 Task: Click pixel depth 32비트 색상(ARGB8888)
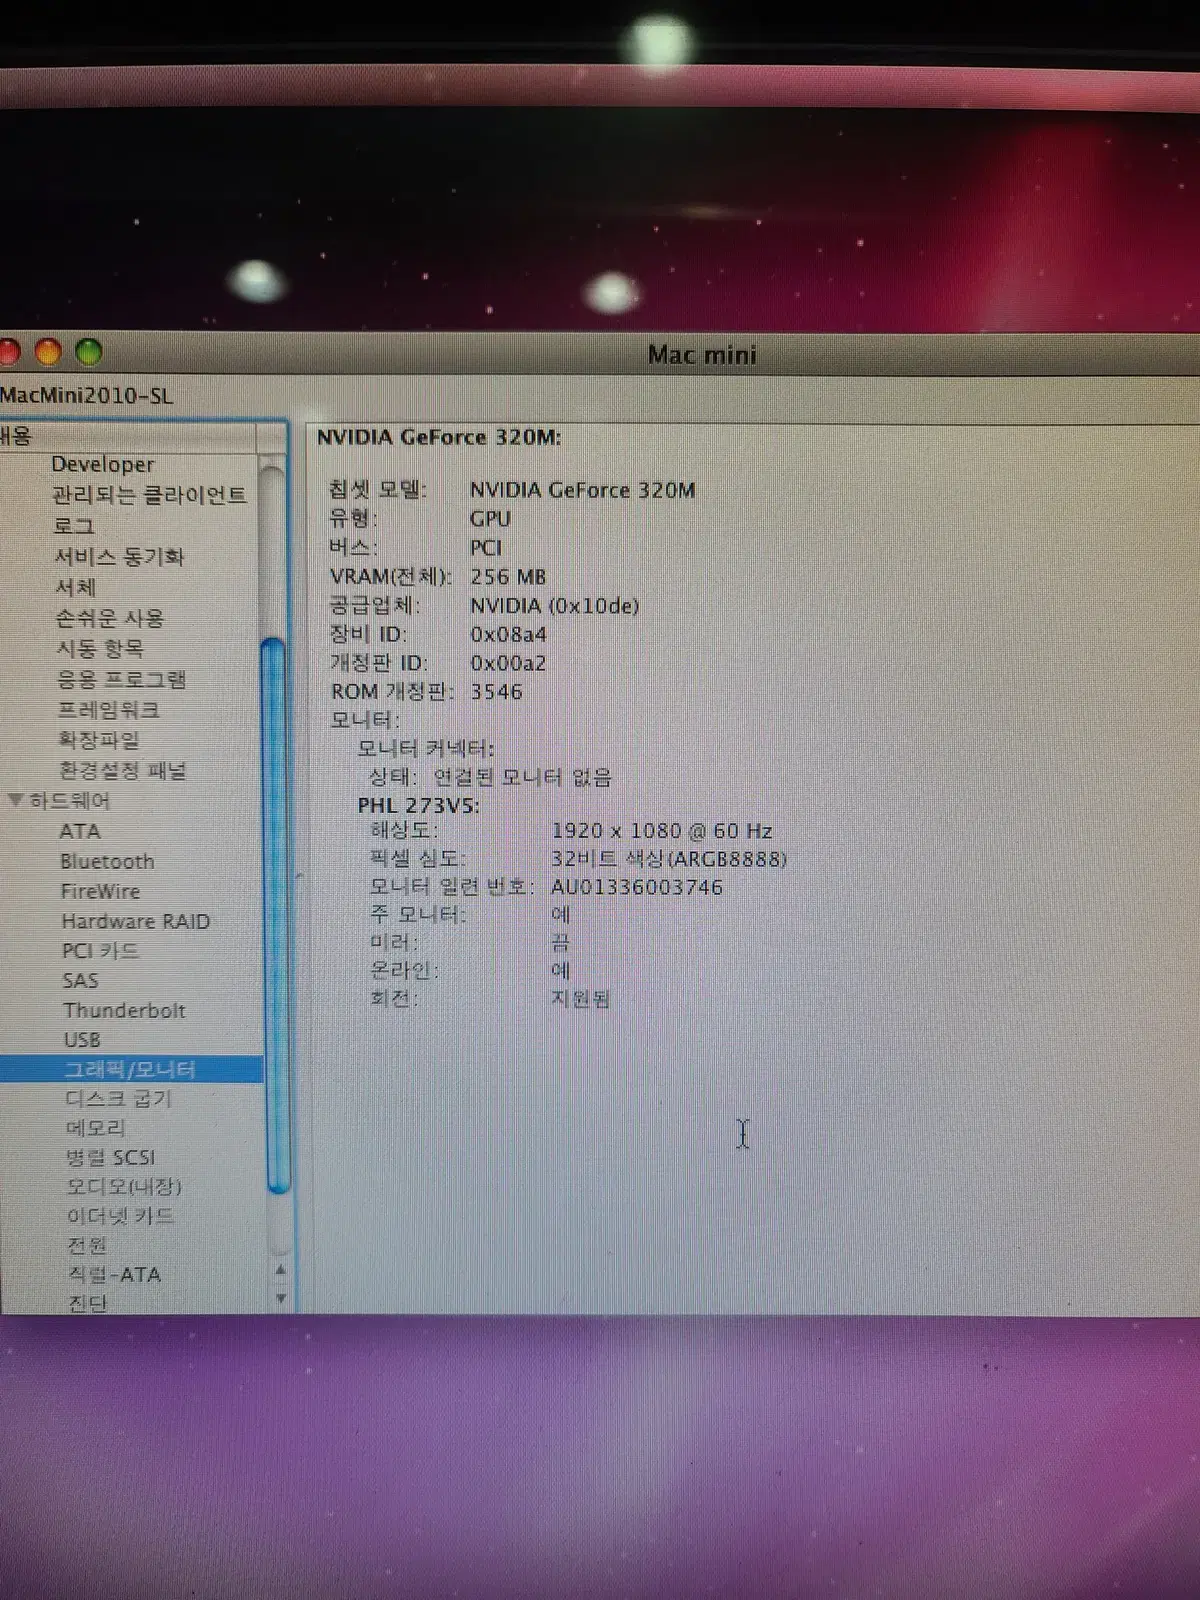click(x=669, y=859)
